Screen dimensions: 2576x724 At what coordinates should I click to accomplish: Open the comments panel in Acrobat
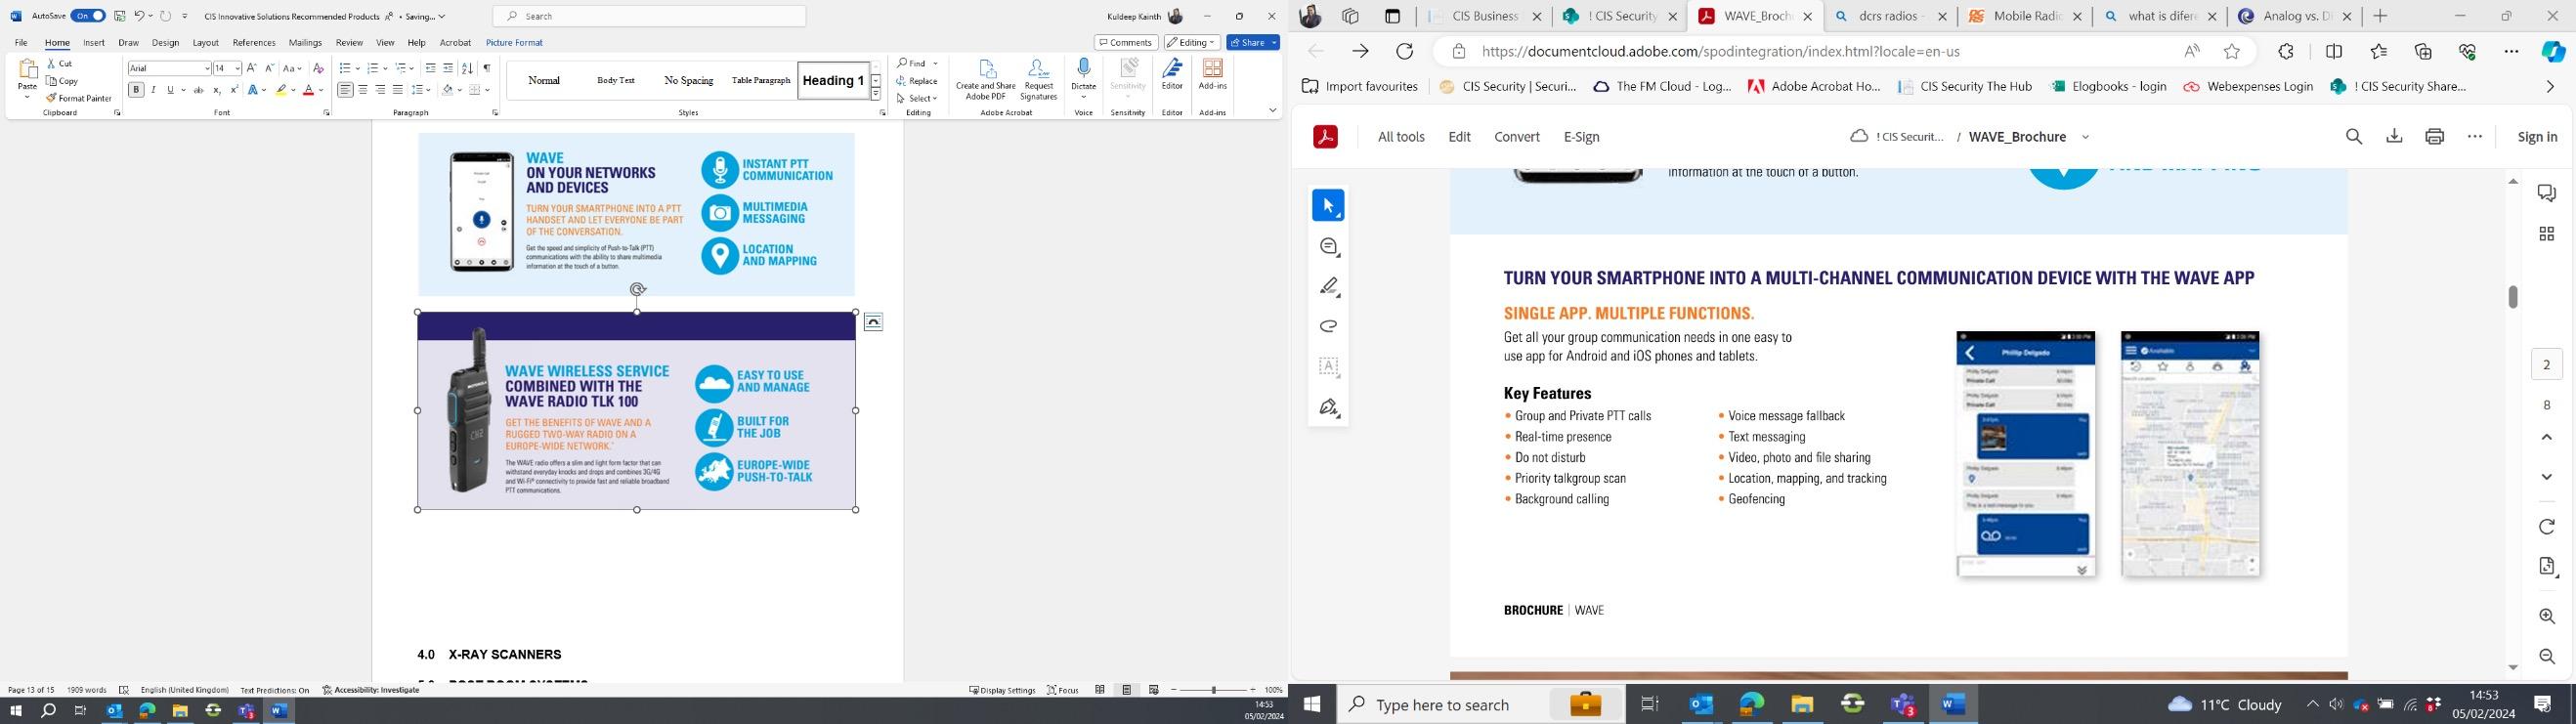pos(2546,193)
